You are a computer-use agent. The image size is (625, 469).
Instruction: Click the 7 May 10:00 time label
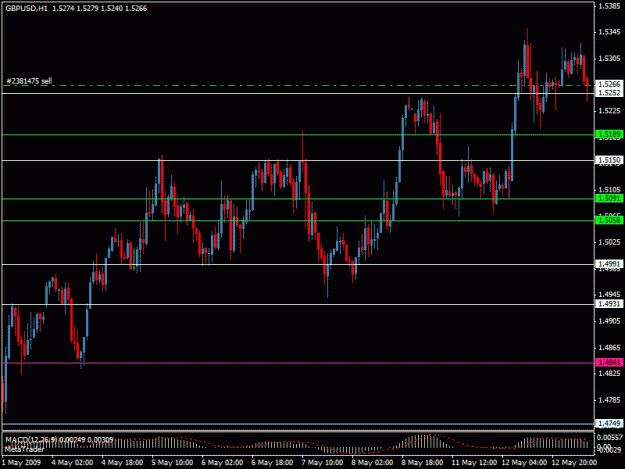click(x=322, y=463)
